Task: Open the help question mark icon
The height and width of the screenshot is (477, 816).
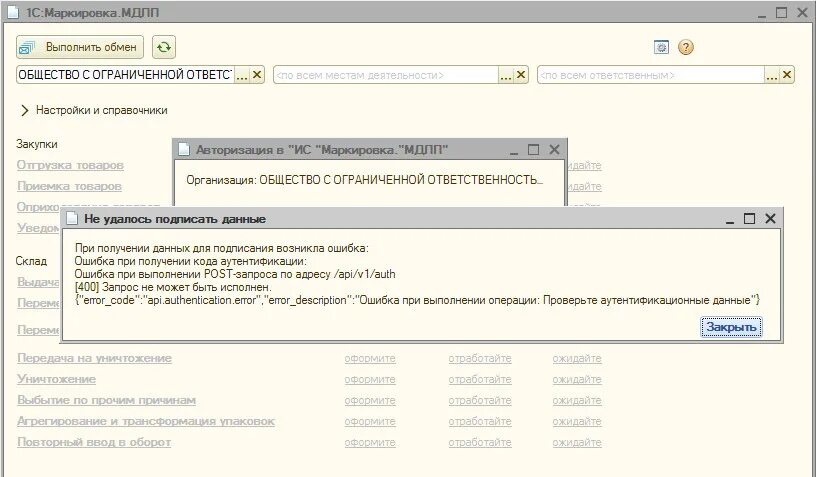Action: click(x=686, y=47)
